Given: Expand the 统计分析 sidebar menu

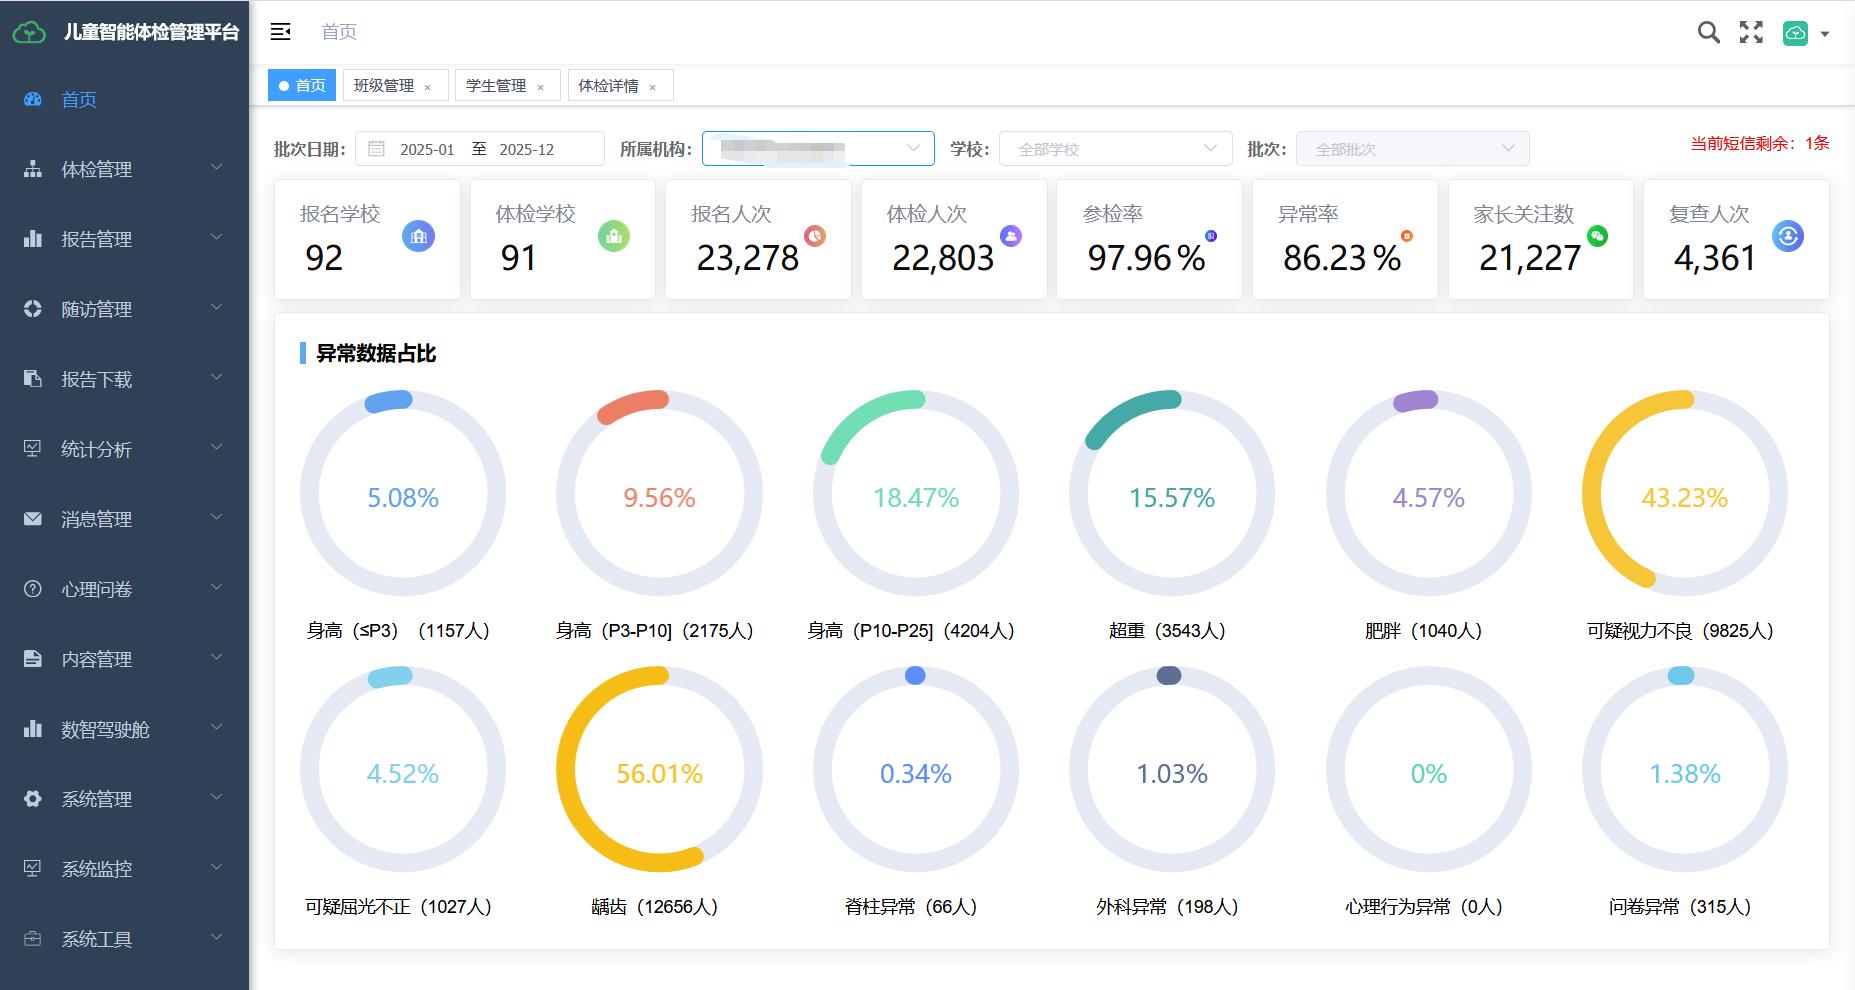Looking at the screenshot, I should pyautogui.click(x=124, y=449).
